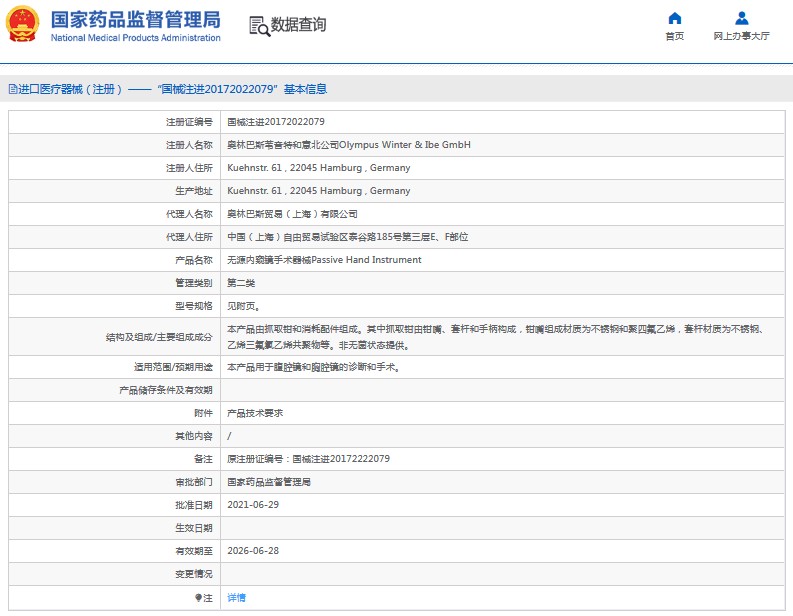This screenshot has height=616, width=793.
Task: Click the national emblem logo
Action: click(x=22, y=24)
